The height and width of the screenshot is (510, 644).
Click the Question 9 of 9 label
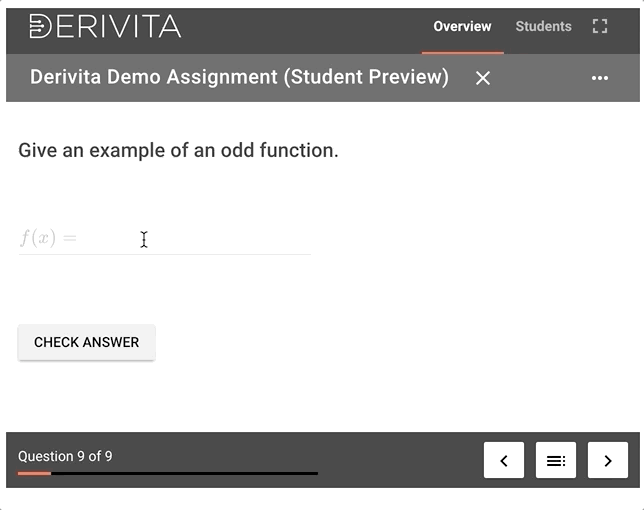click(x=65, y=456)
